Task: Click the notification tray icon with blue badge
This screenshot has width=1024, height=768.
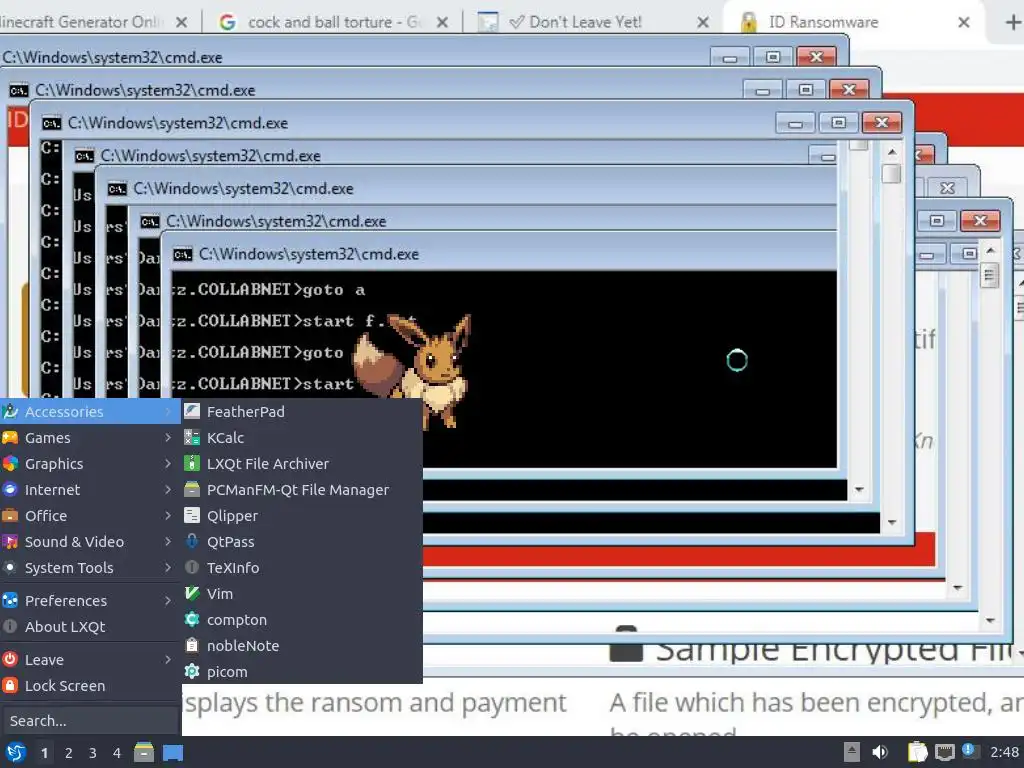Action: 969,751
